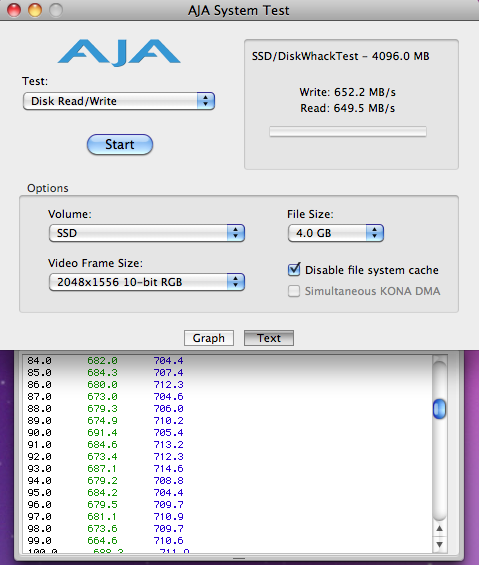
Task: Select the row for frame 87.0
Action: click(227, 397)
